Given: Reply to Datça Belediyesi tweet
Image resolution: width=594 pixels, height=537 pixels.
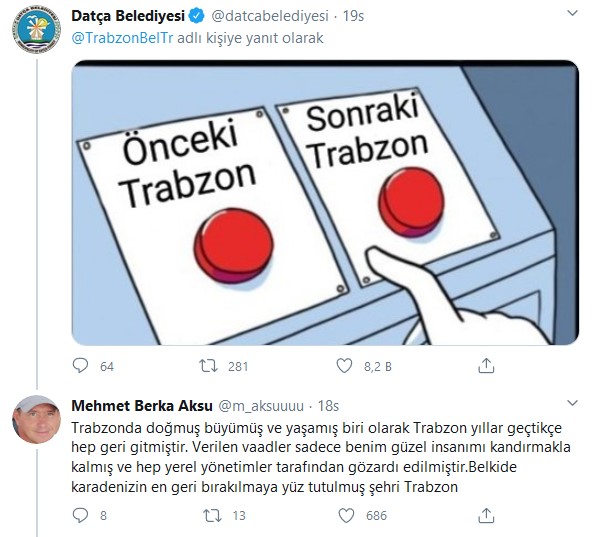Looking at the screenshot, I should coord(80,366).
